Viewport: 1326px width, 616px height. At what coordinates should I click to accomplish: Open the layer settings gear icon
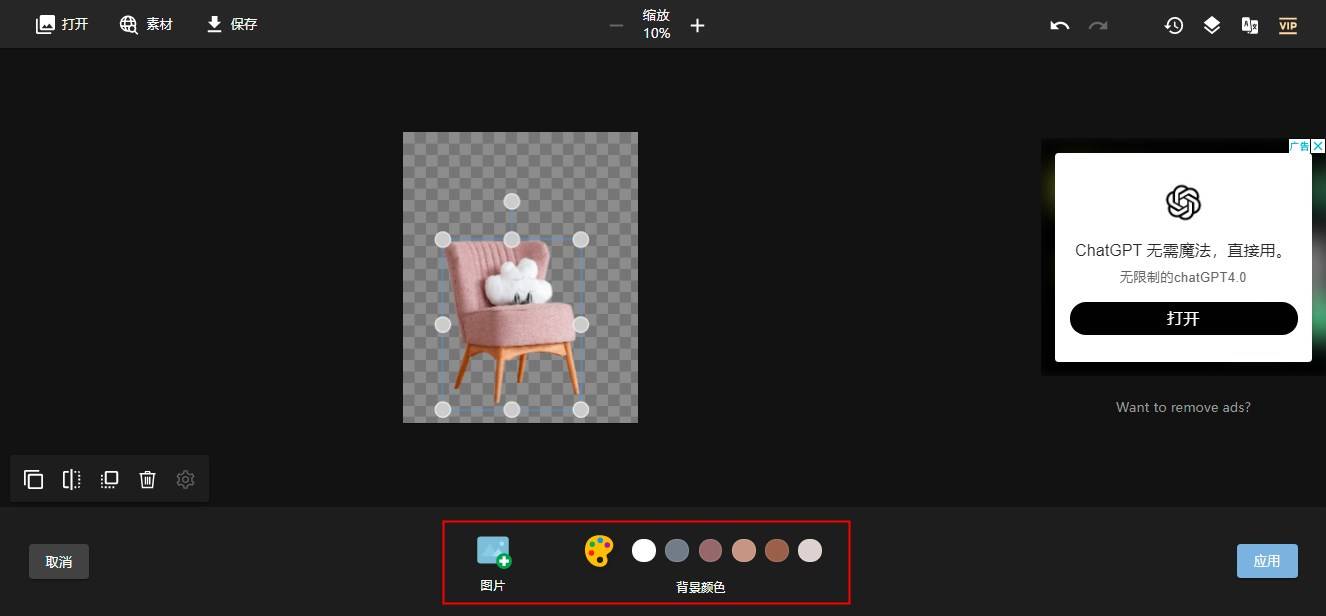click(185, 479)
